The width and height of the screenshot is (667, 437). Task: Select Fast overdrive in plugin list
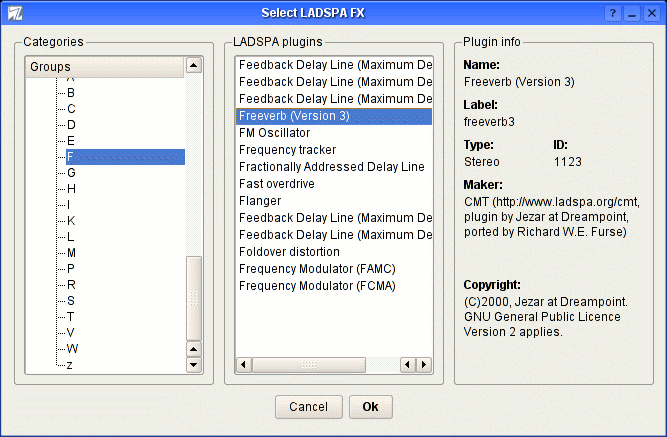276,184
